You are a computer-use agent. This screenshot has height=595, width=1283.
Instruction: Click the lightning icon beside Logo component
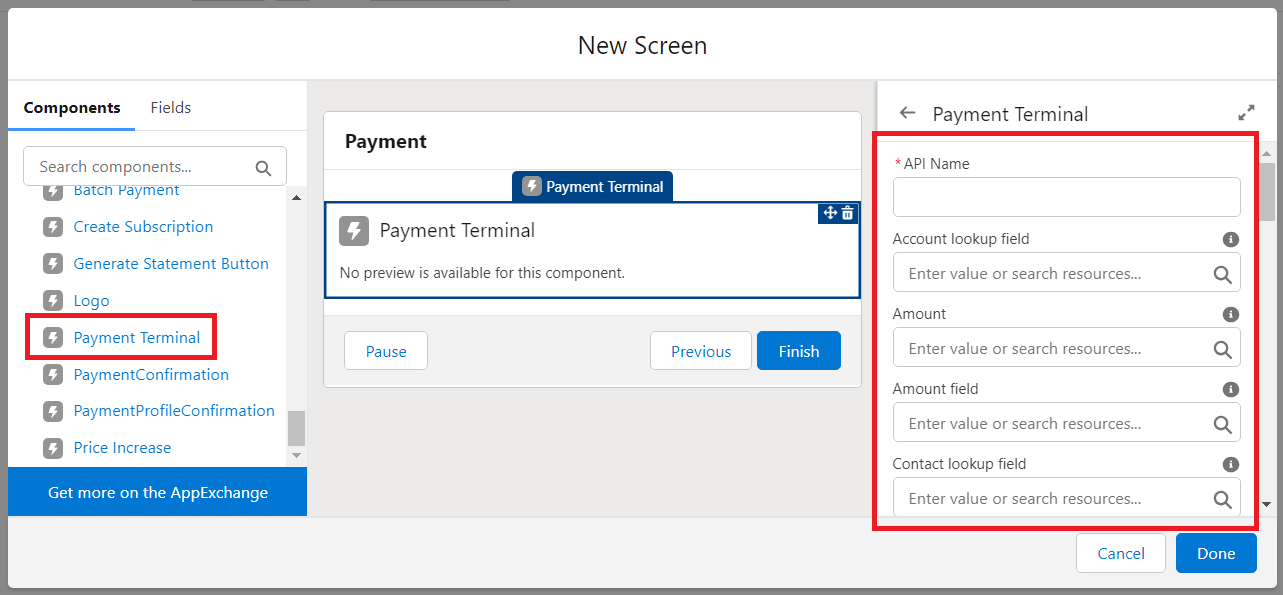pyautogui.click(x=53, y=301)
